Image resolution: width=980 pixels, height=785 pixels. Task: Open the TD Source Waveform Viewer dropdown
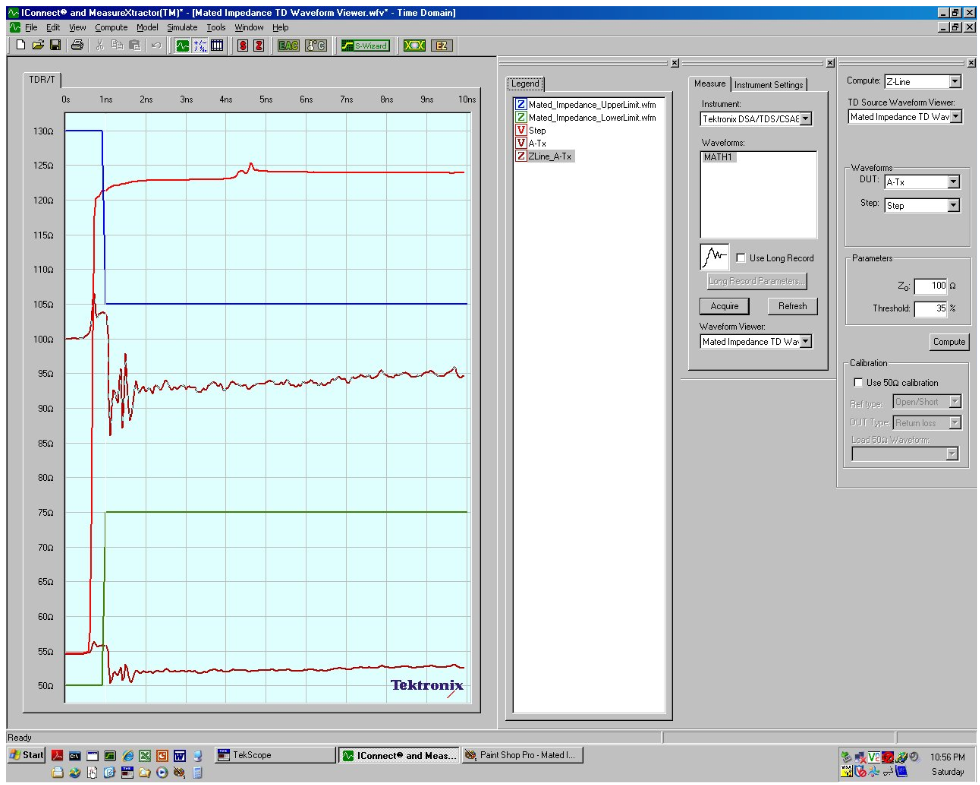[955, 117]
